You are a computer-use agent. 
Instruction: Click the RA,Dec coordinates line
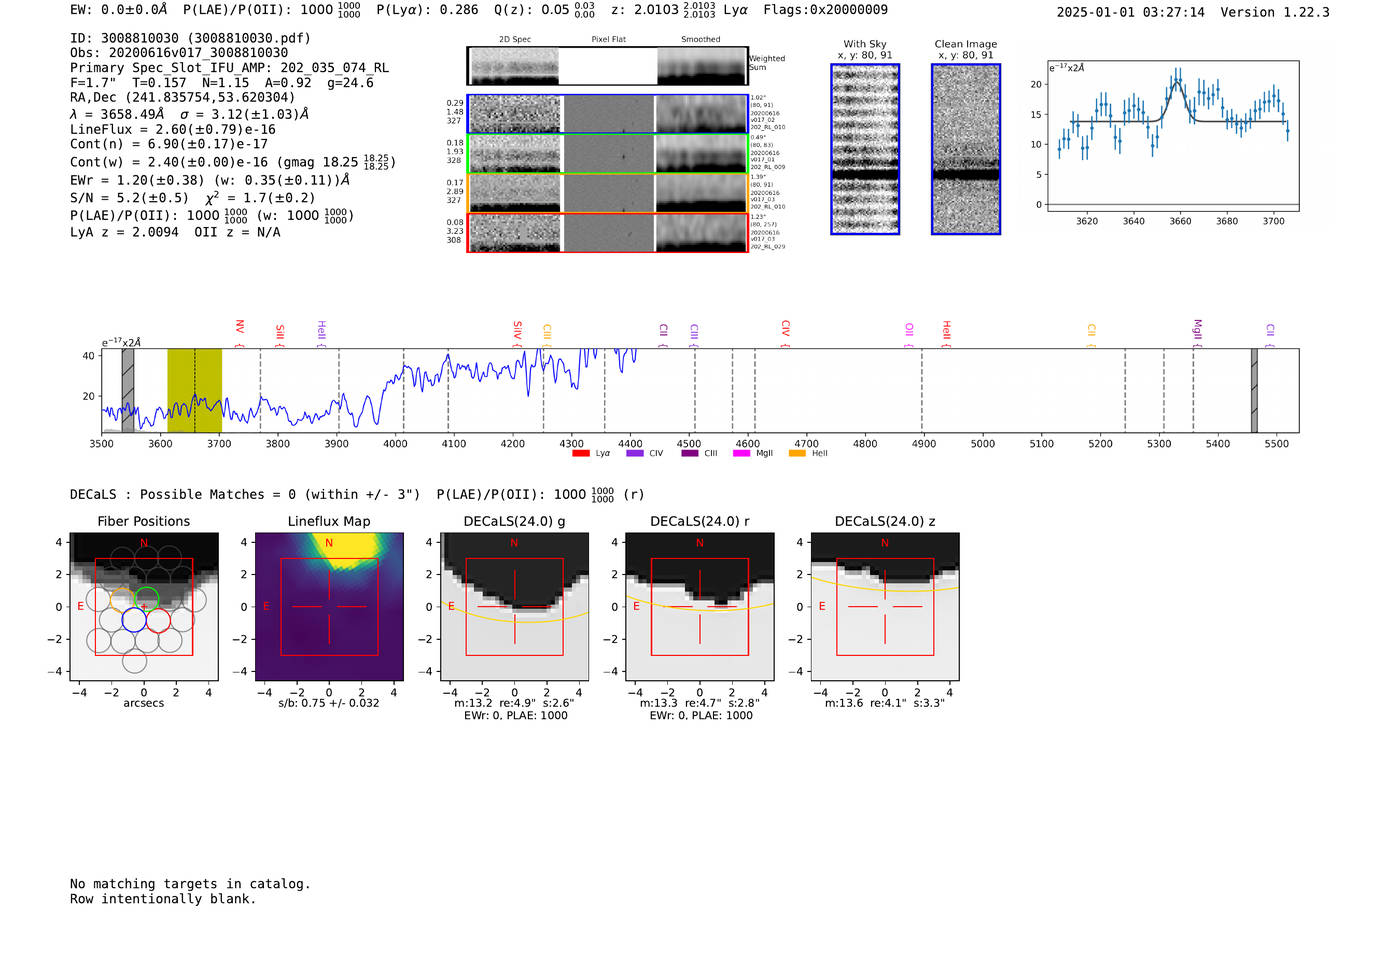coord(183,97)
